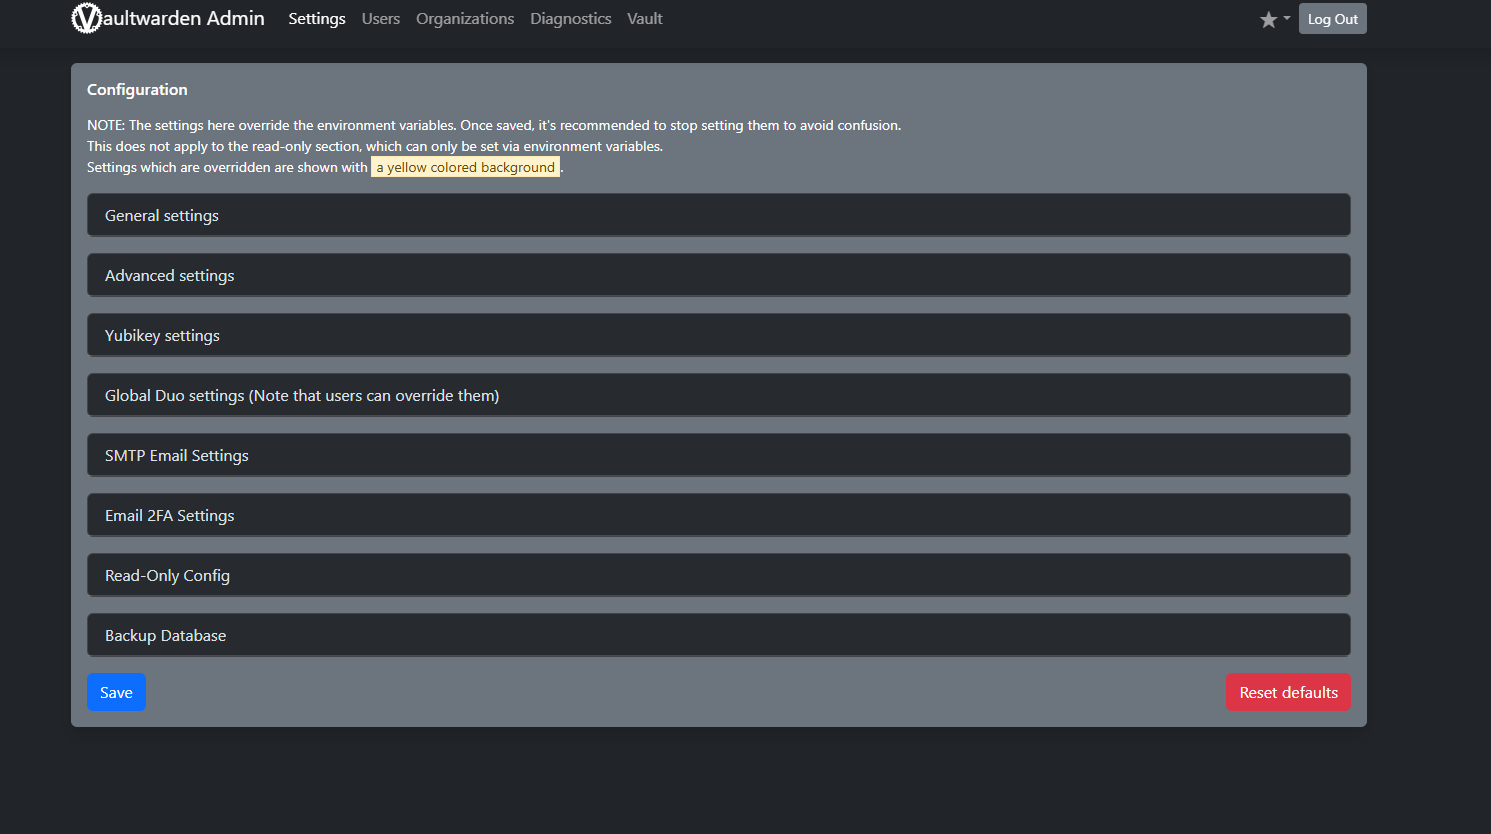Go to the Settings nav tab
This screenshot has height=834, width=1491.
317,19
